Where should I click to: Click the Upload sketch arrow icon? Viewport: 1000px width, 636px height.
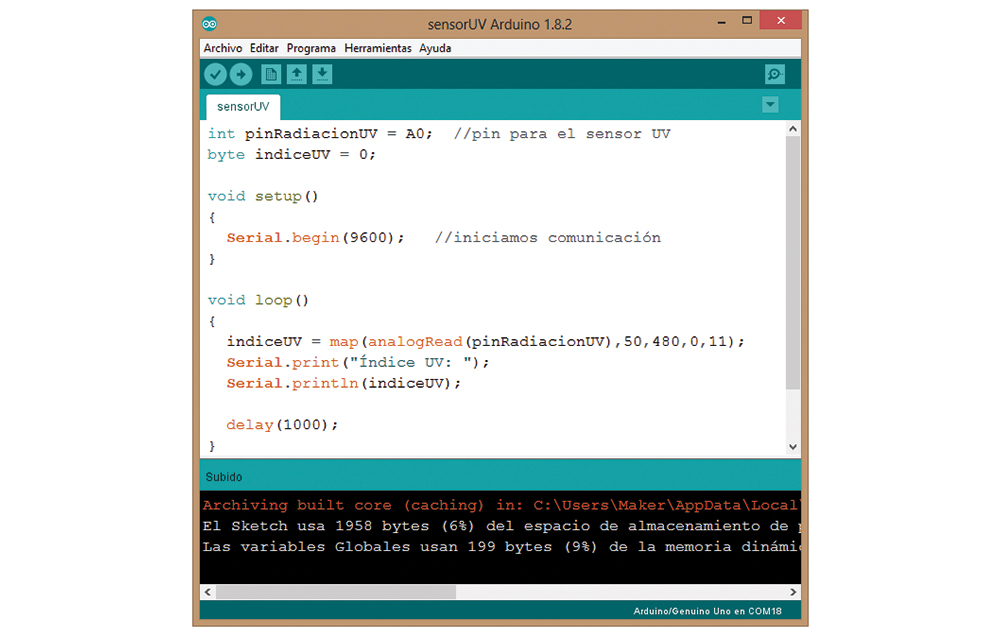(241, 74)
